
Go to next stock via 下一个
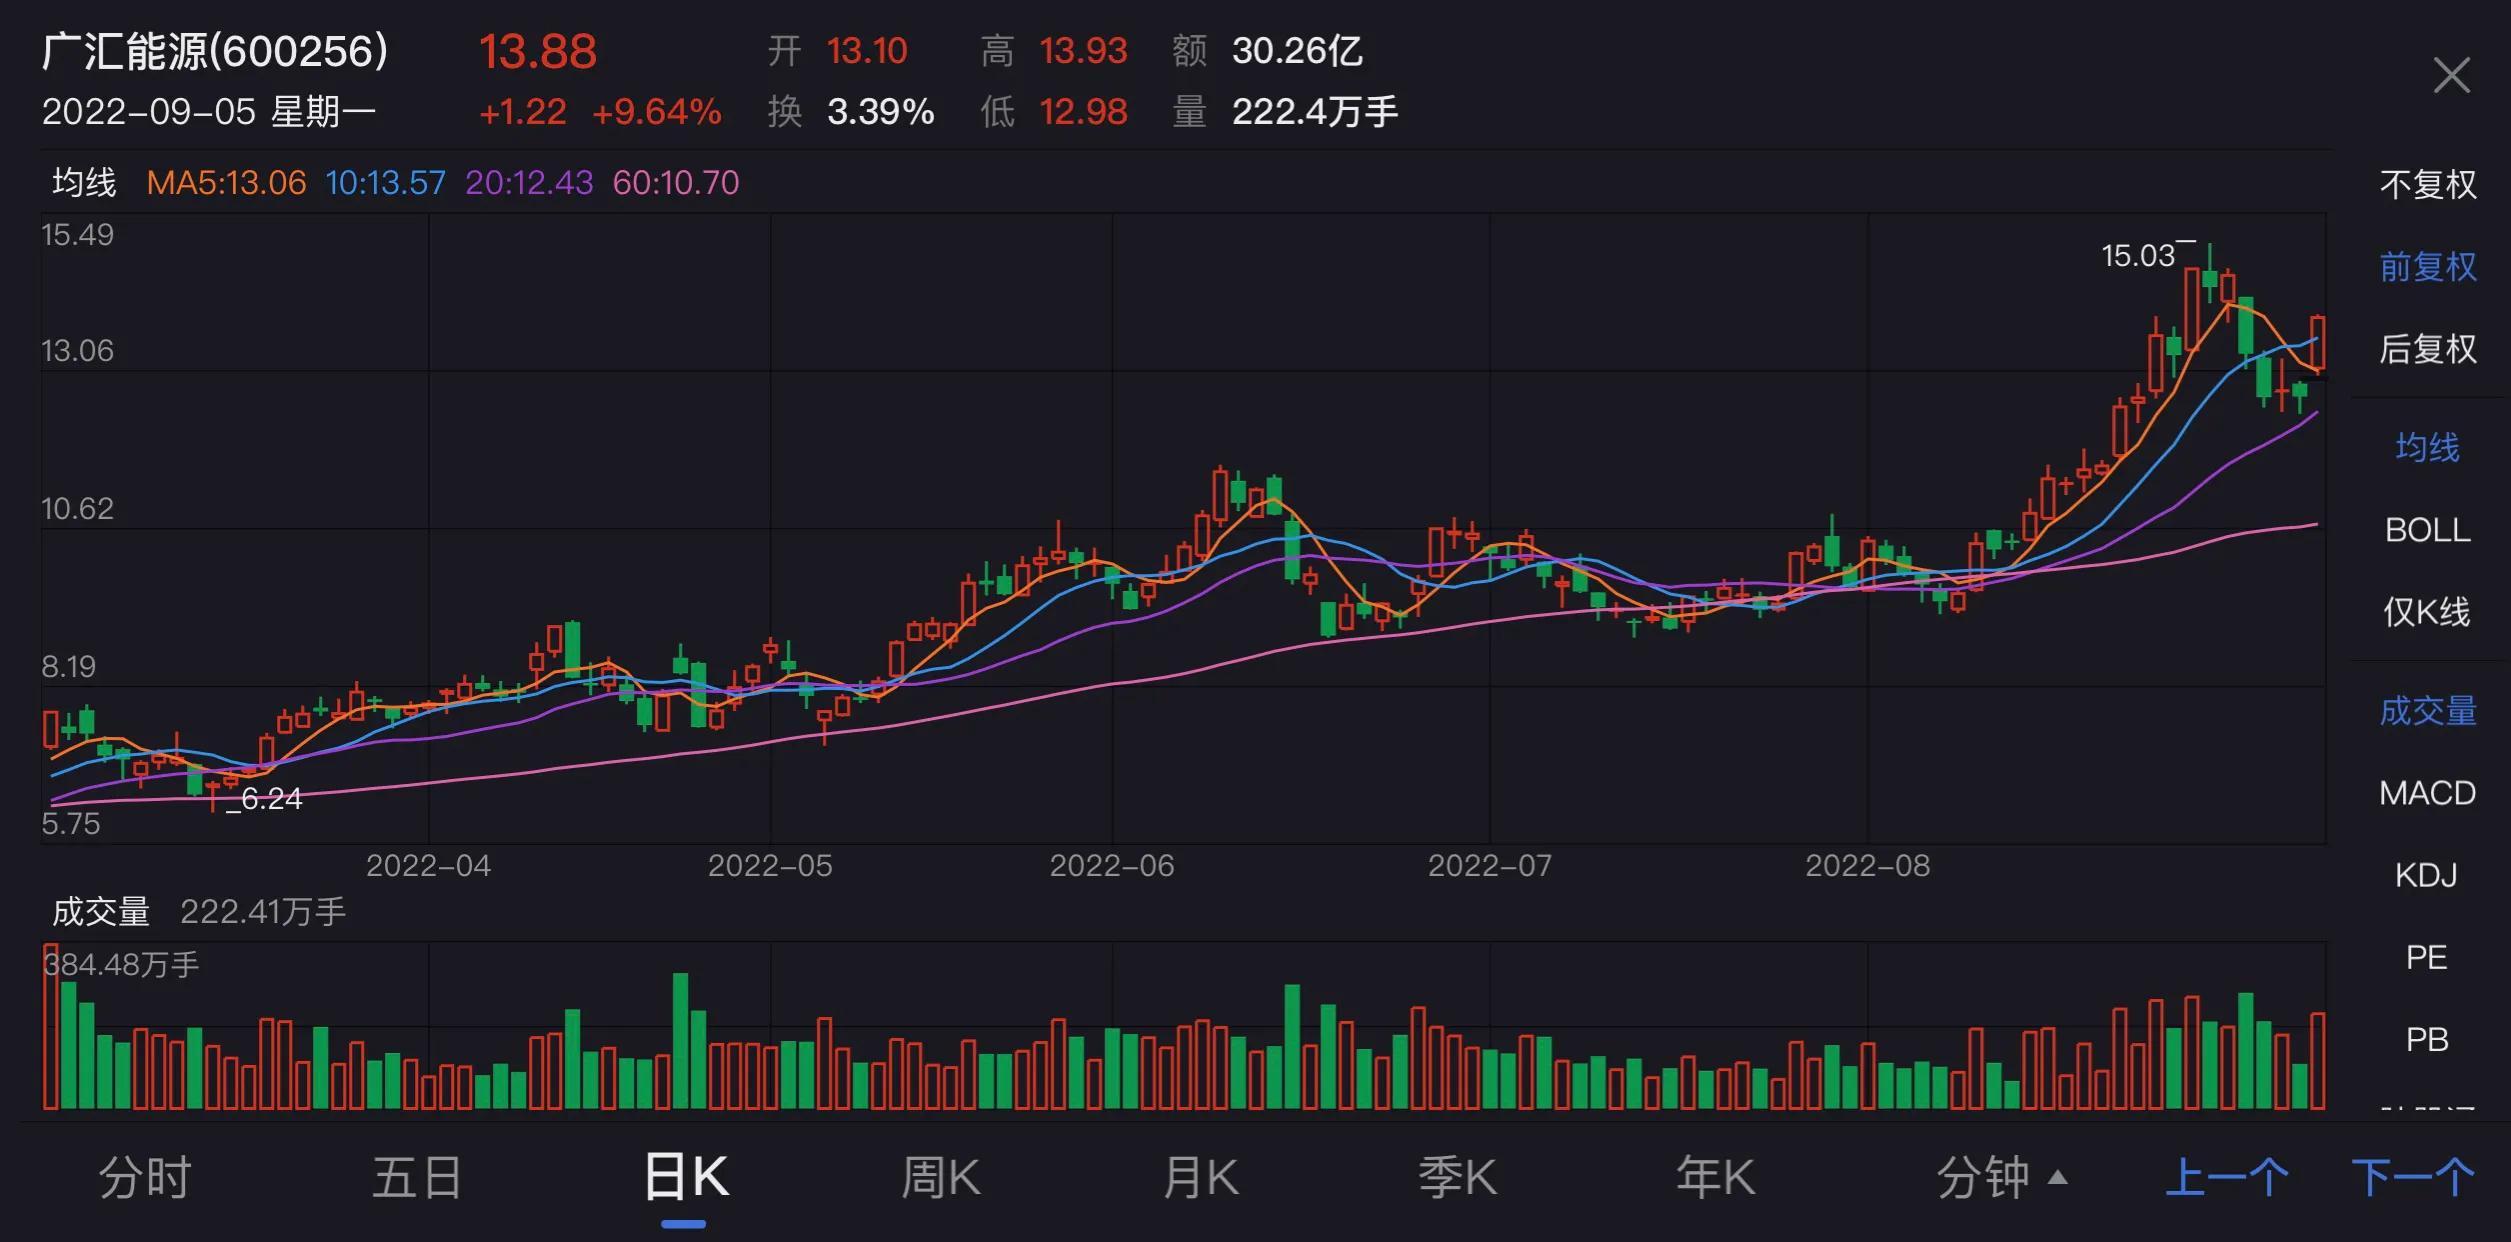tap(2413, 1177)
